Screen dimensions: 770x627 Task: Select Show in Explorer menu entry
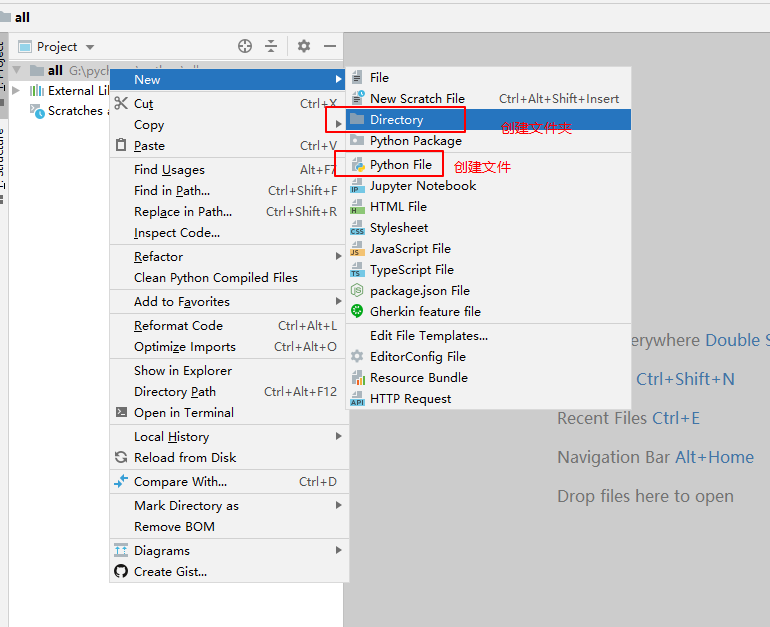(229, 371)
